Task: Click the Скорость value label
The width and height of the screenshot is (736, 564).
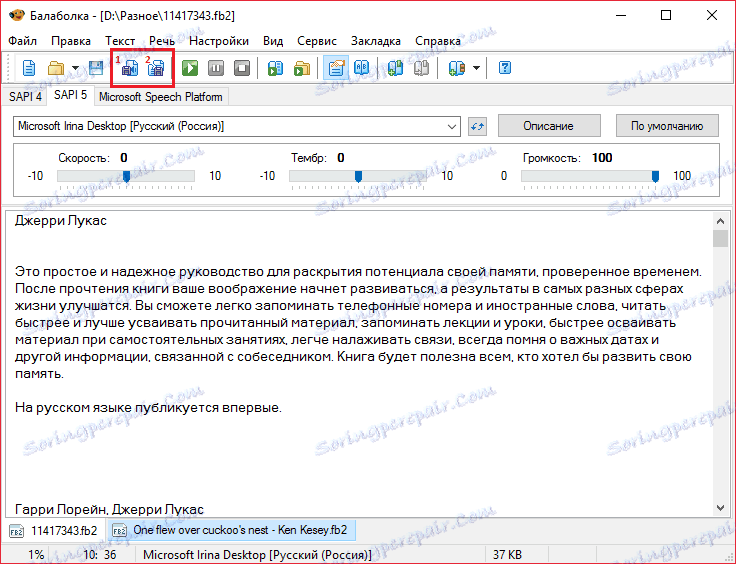Action: point(123,158)
